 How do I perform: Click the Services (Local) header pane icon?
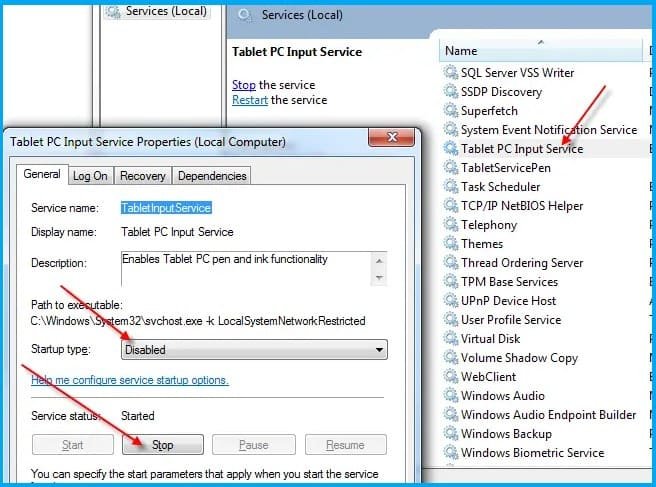coord(244,15)
